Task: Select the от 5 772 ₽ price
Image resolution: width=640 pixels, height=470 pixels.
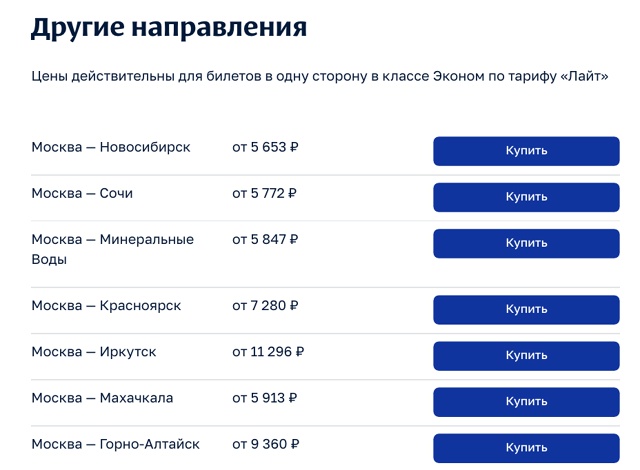Action: coord(264,193)
